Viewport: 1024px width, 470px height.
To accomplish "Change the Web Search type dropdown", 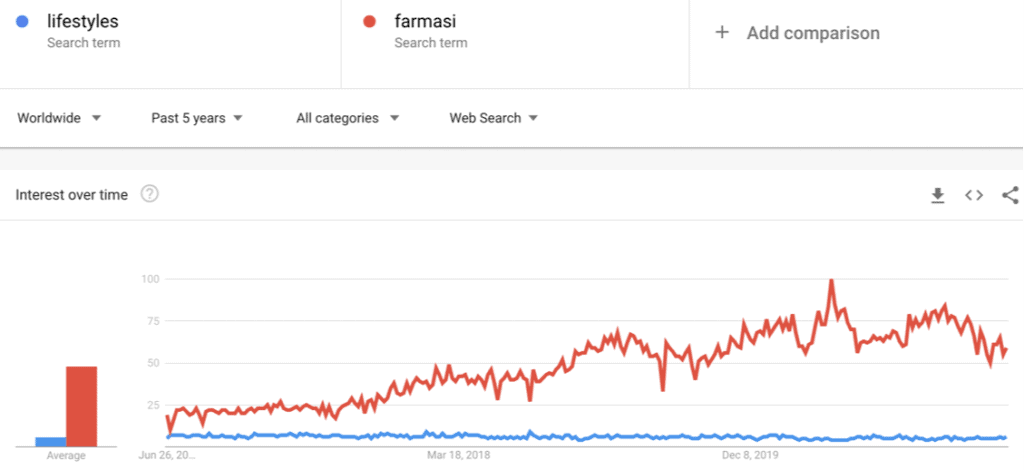I will tap(494, 118).
